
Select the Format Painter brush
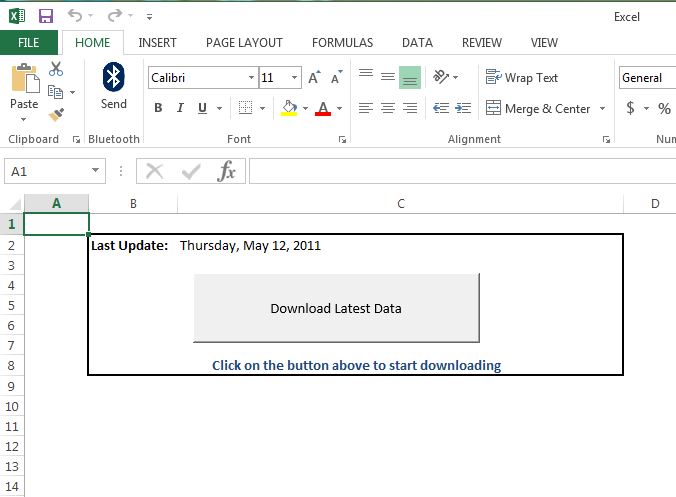point(56,115)
